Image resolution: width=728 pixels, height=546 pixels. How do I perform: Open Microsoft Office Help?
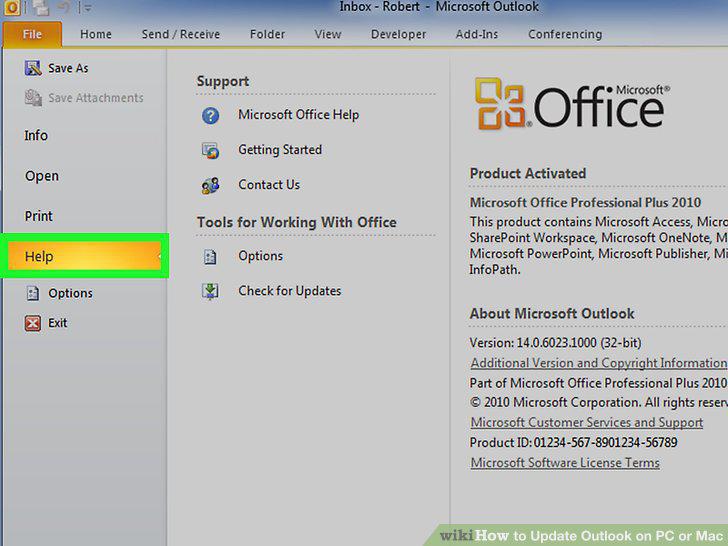coord(299,115)
